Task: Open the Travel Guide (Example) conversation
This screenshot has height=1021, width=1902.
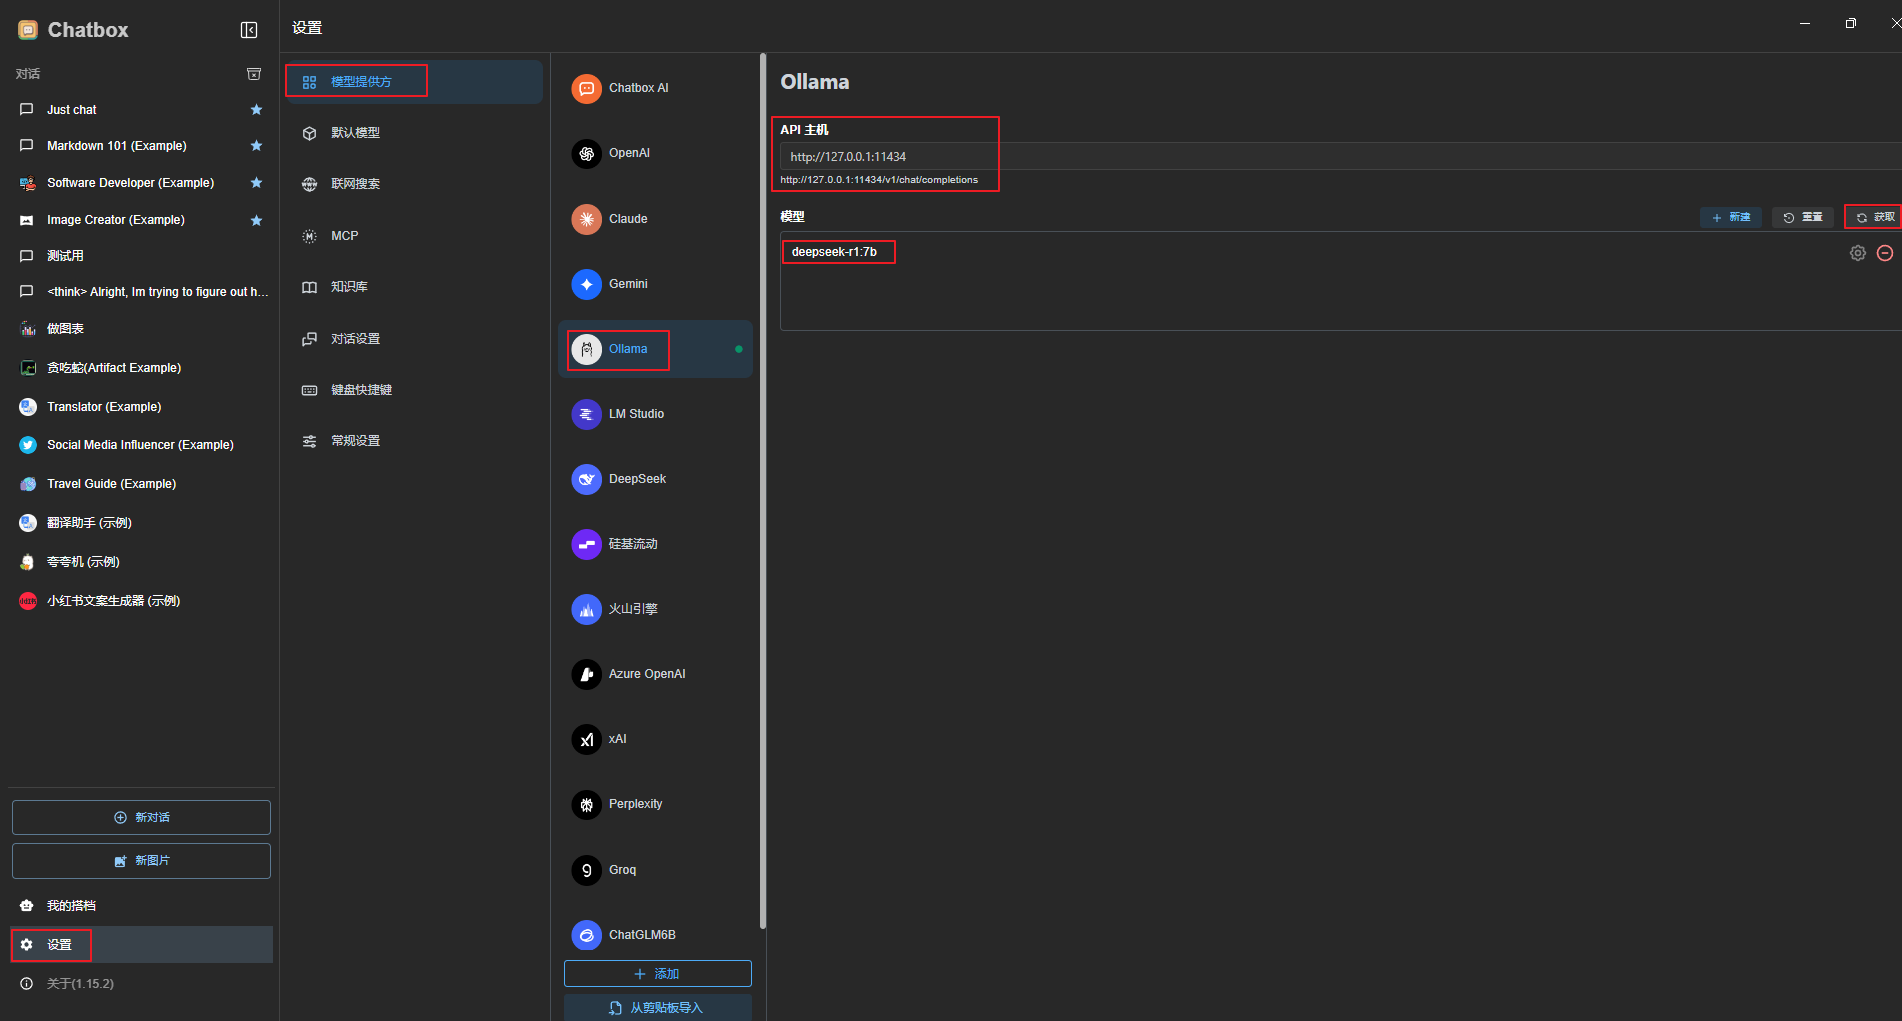Action: pos(141,484)
